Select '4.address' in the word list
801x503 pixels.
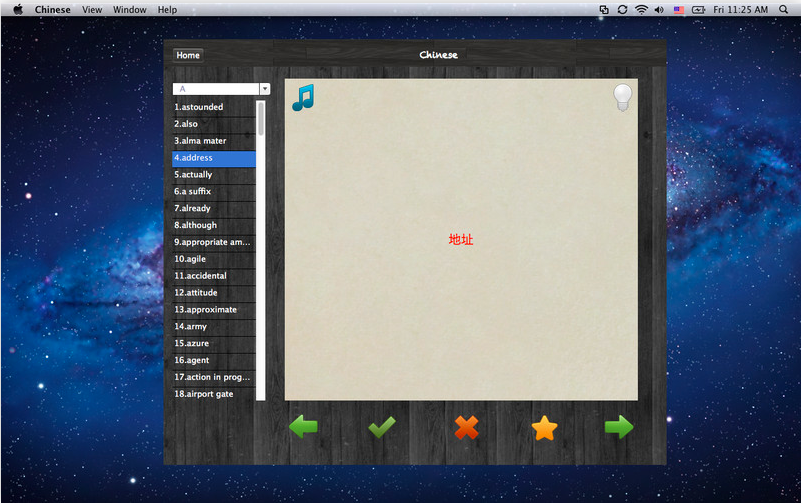point(214,158)
